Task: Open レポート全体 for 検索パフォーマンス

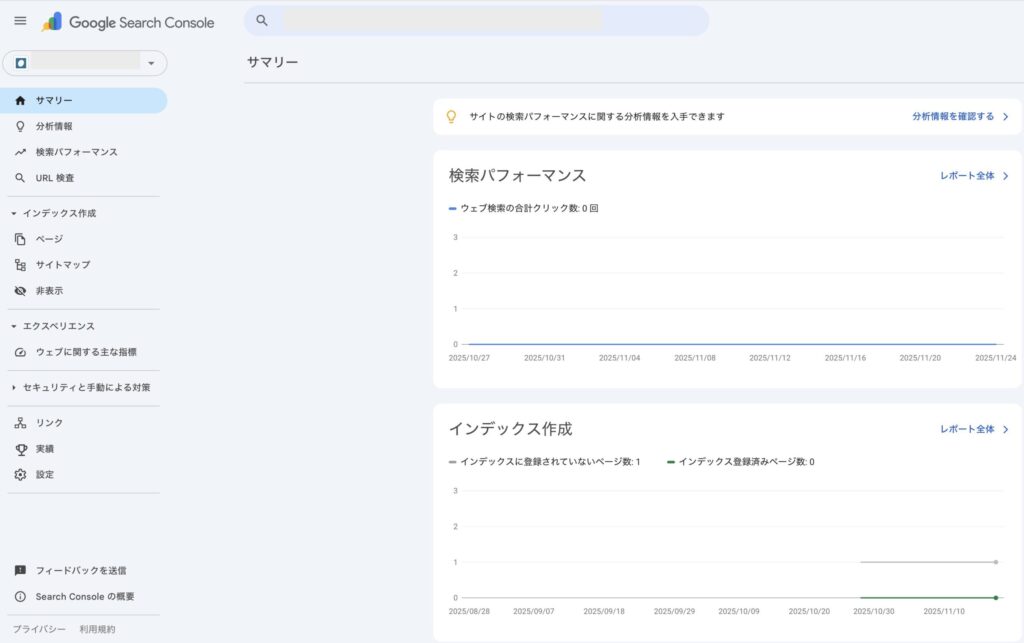Action: tap(973, 176)
